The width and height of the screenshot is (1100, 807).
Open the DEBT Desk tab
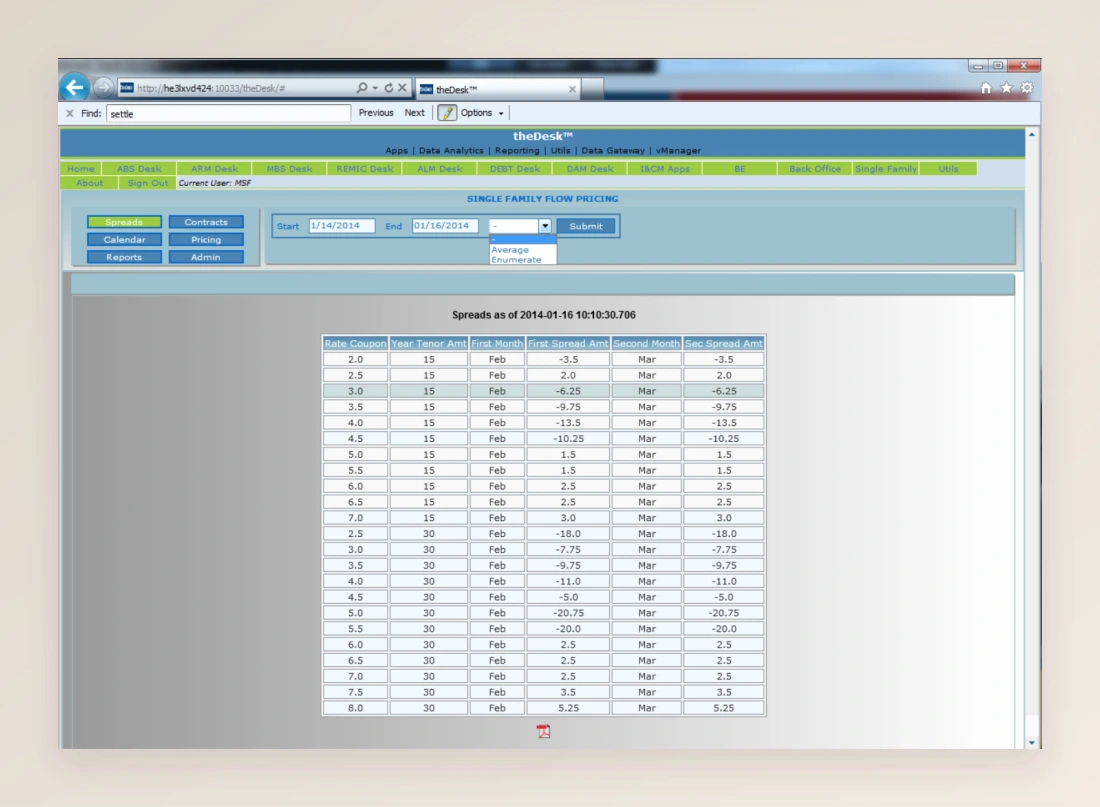point(514,168)
